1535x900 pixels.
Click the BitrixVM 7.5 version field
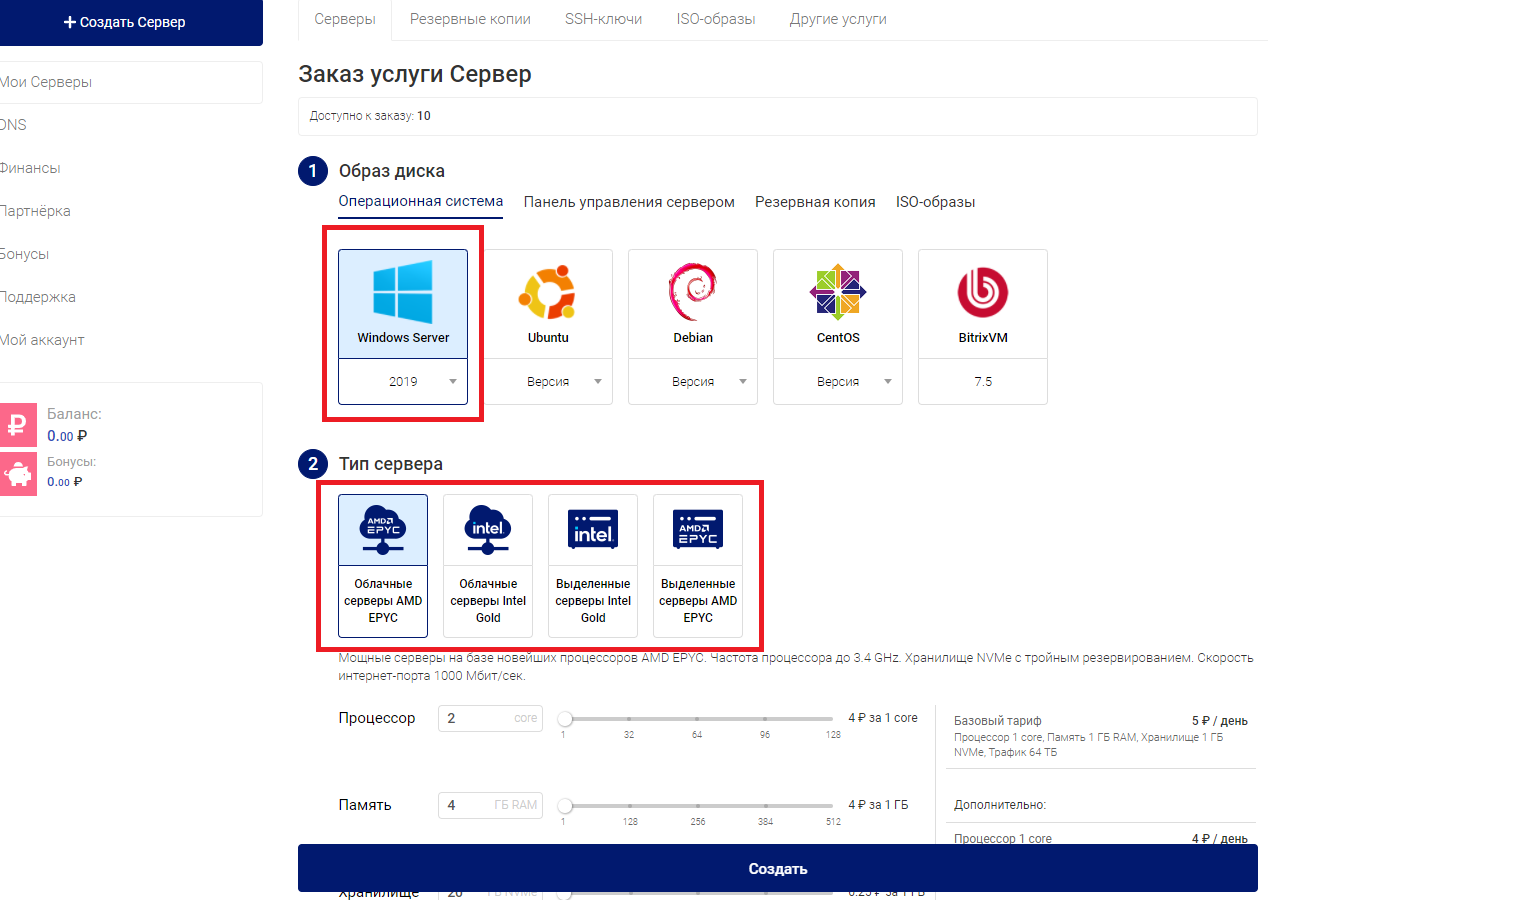(x=983, y=382)
